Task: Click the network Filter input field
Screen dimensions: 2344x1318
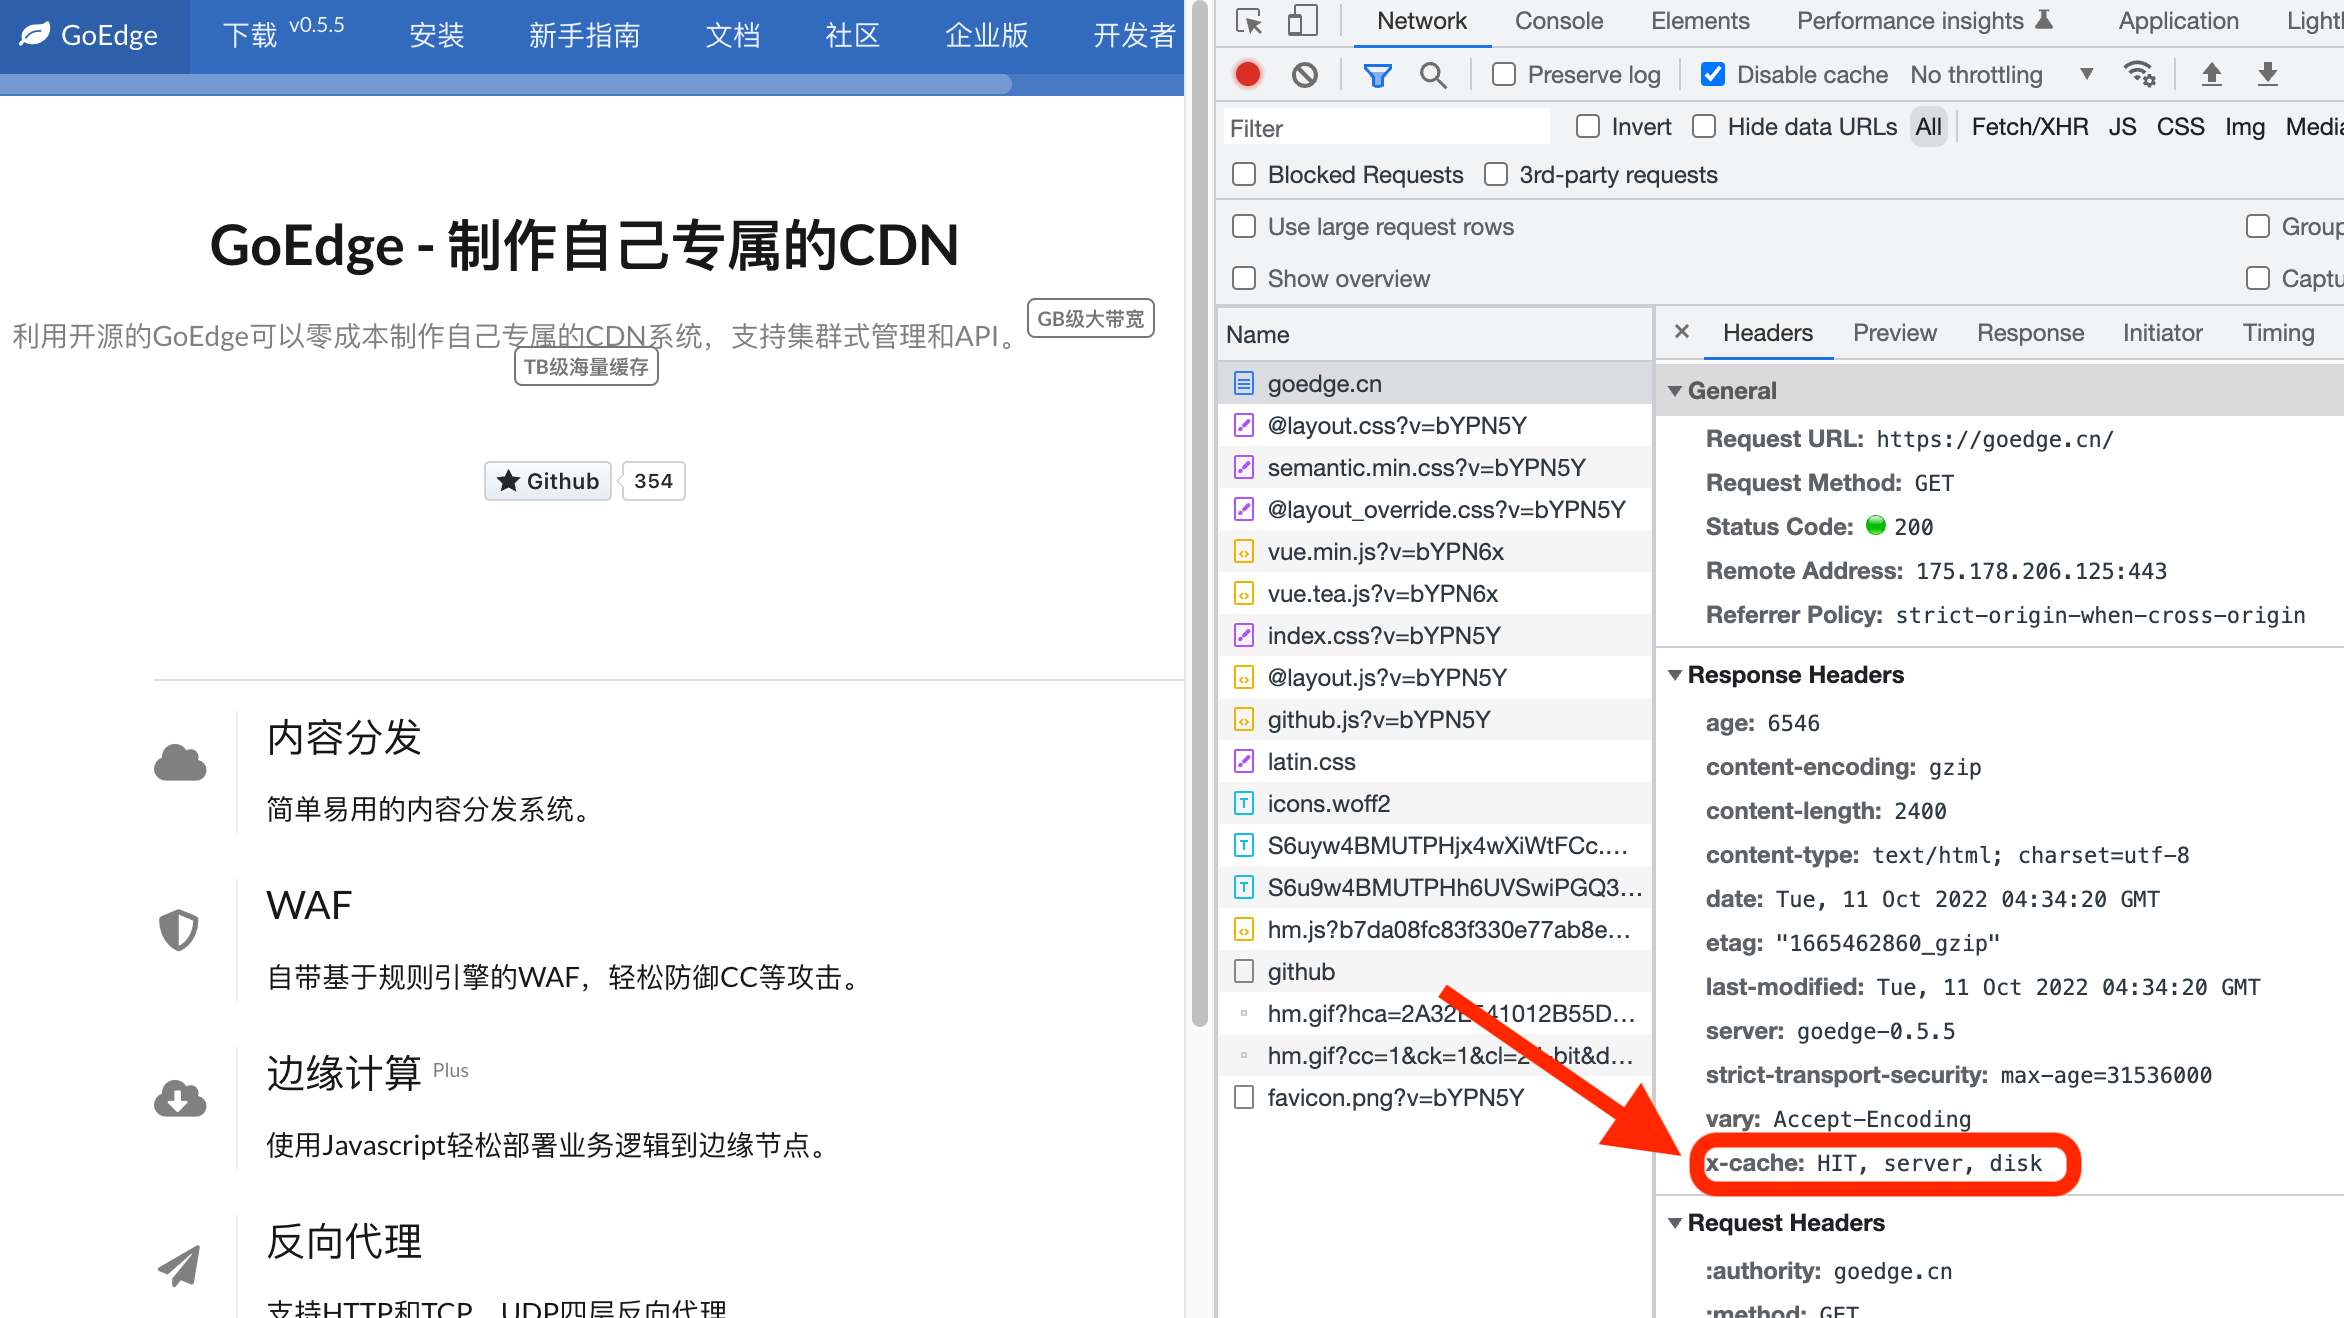Action: pos(1386,127)
